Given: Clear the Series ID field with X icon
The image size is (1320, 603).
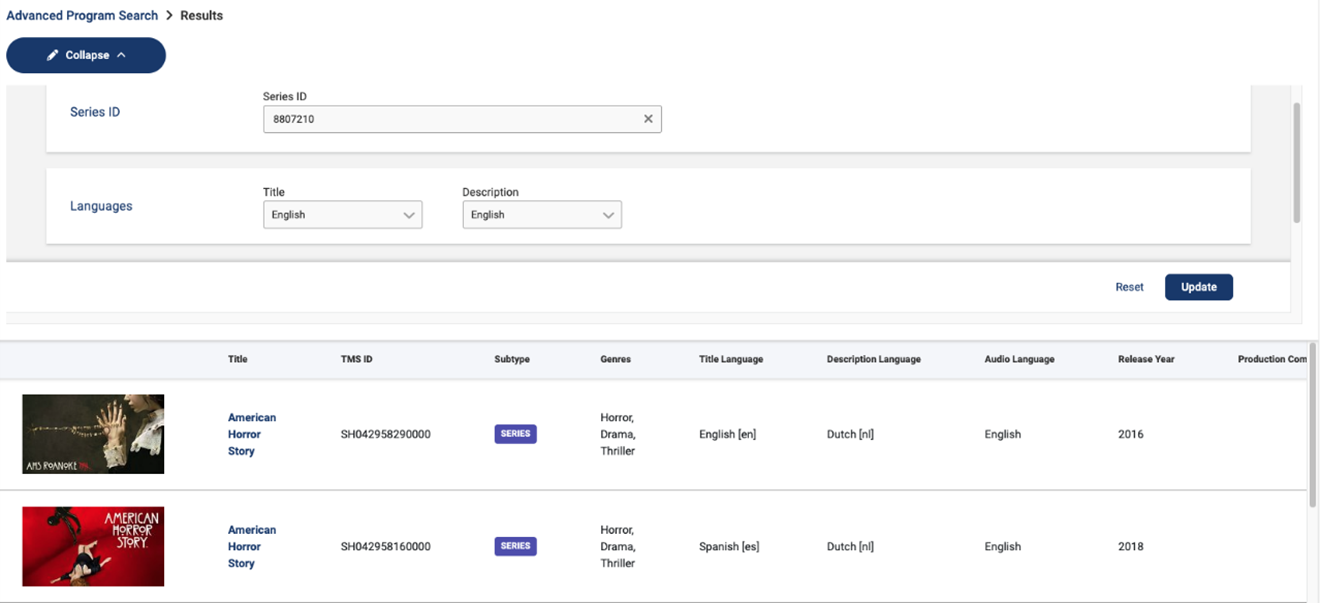Looking at the screenshot, I should click(x=648, y=119).
